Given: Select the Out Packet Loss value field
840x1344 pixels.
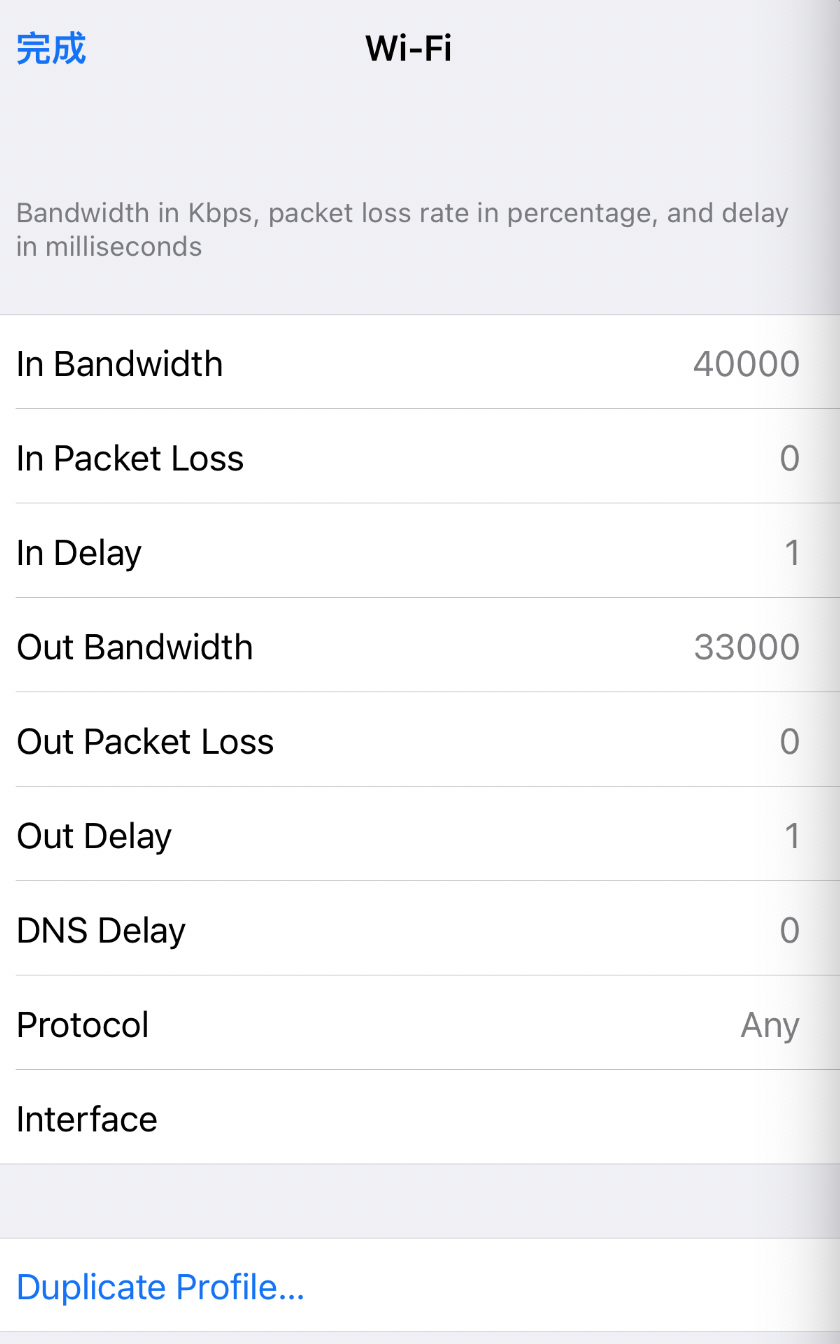Looking at the screenshot, I should tap(789, 741).
